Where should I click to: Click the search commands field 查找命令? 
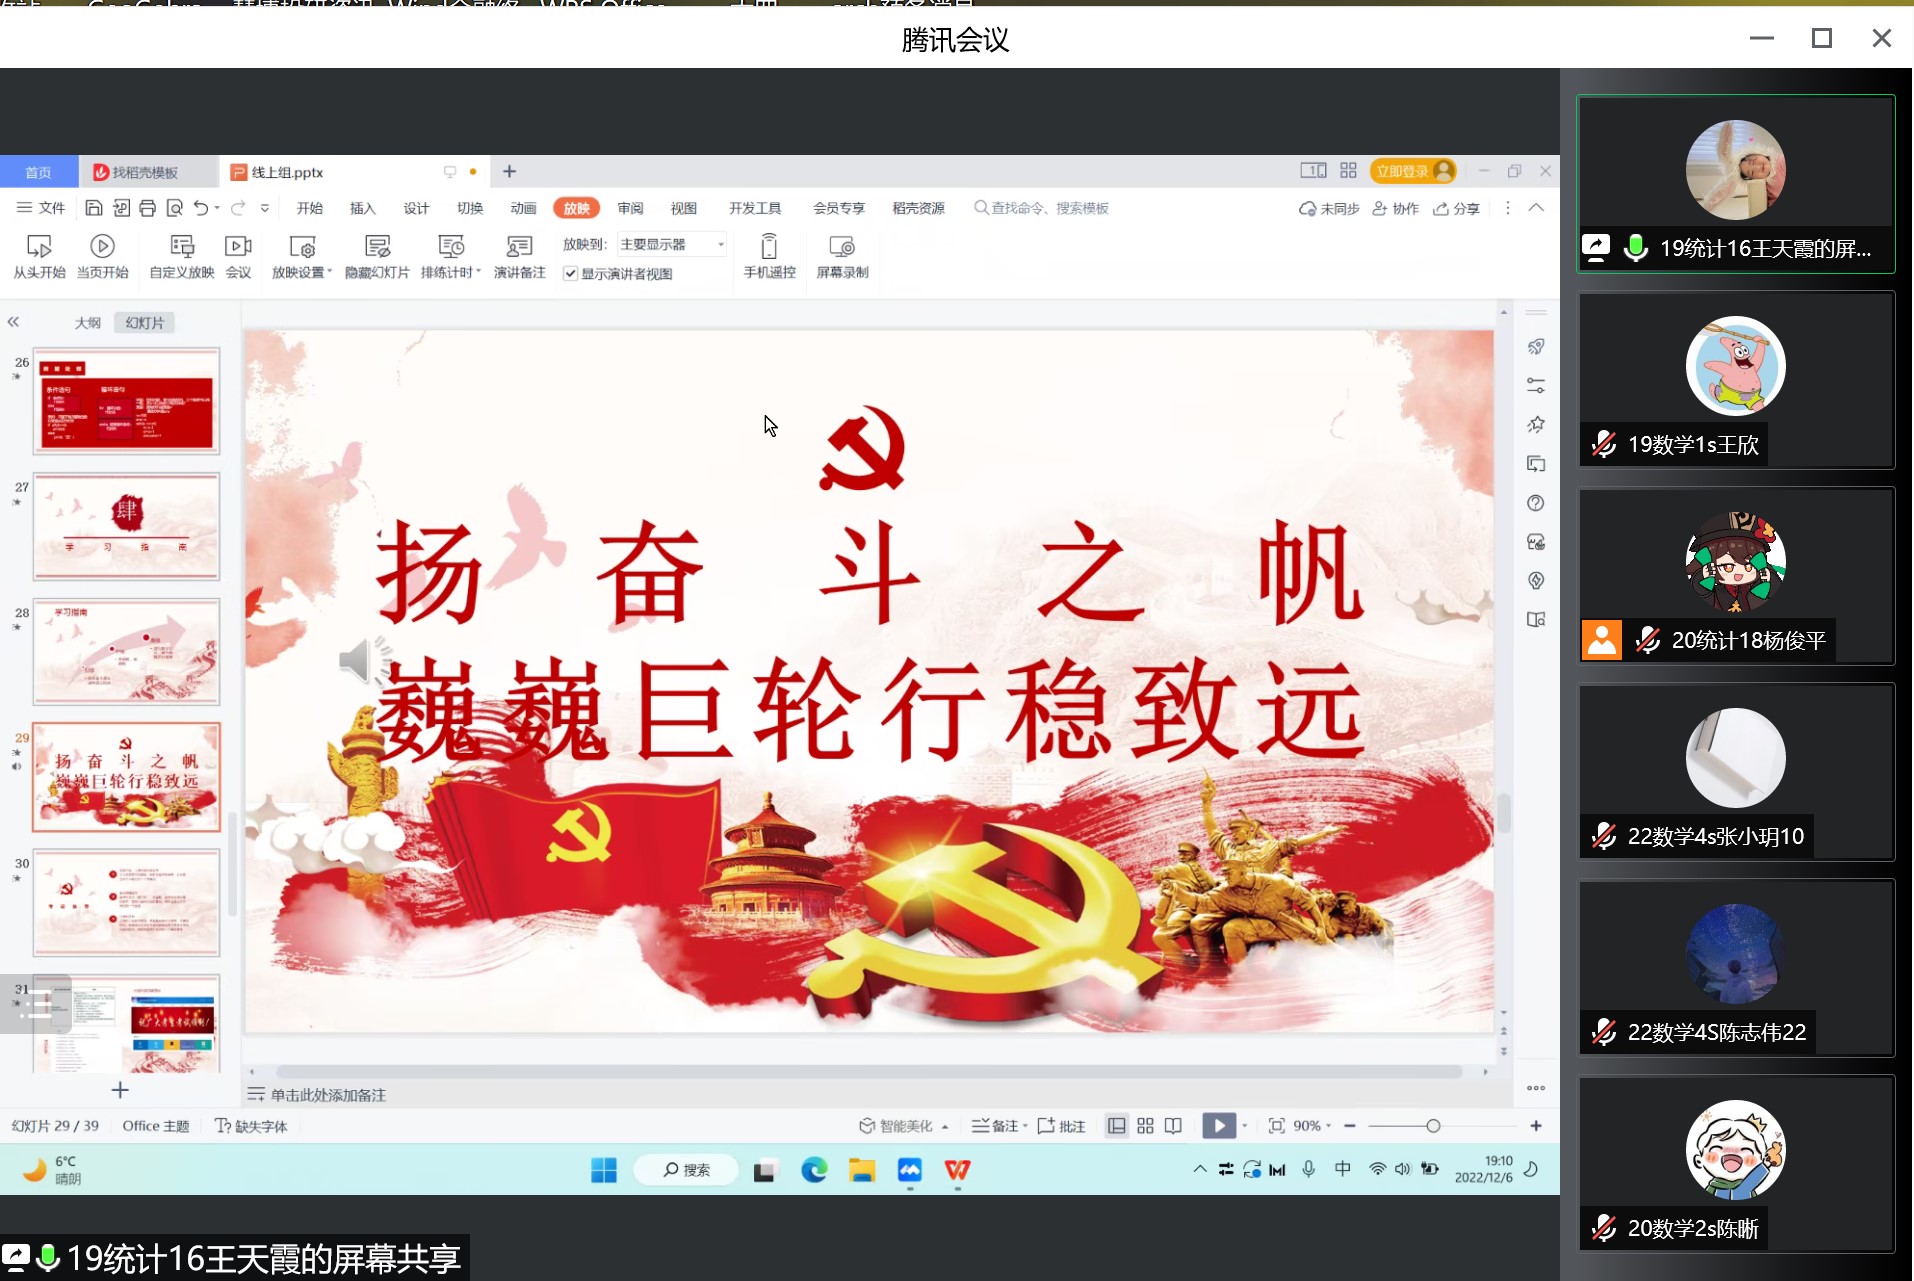click(1041, 208)
